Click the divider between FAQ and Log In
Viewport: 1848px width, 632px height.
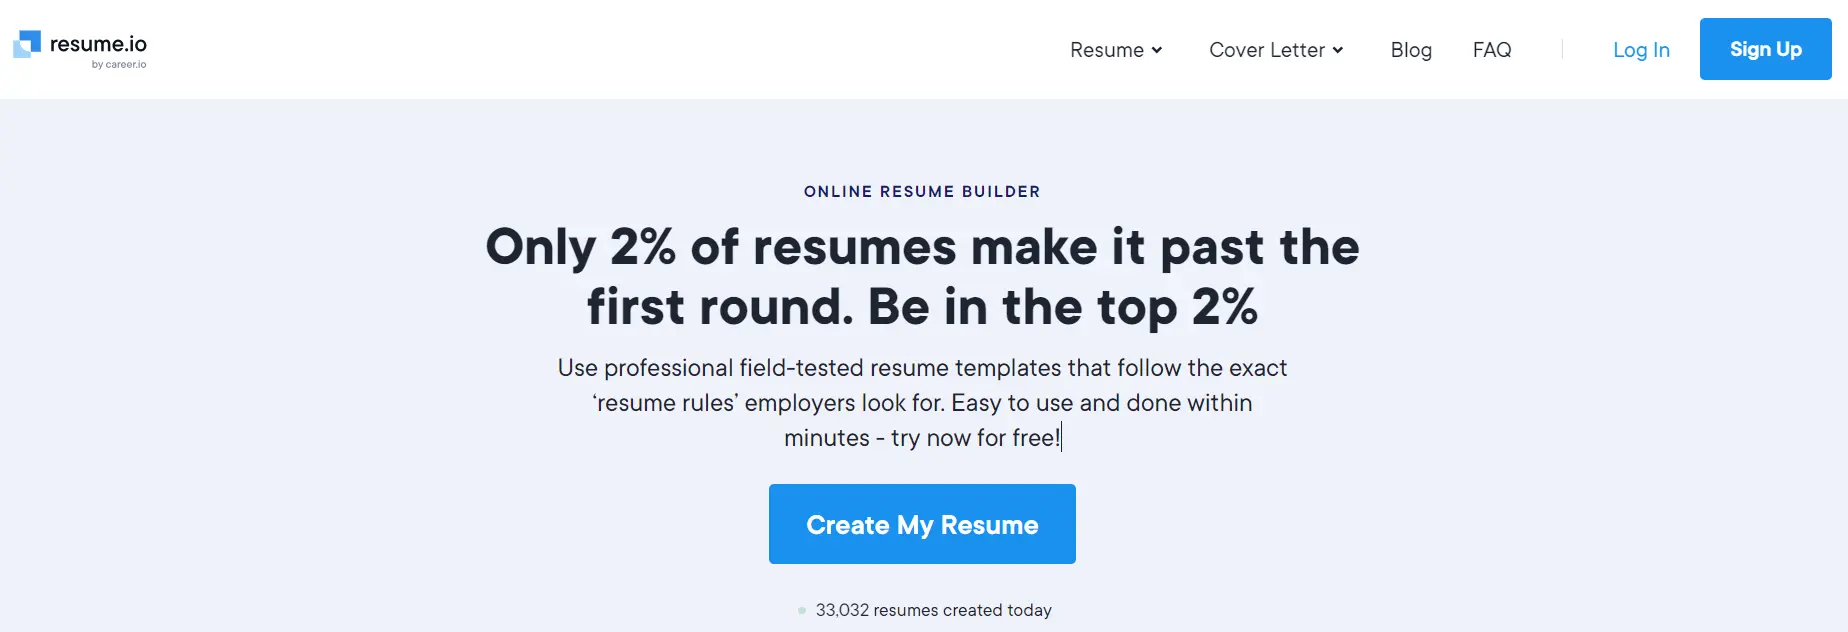coord(1562,50)
